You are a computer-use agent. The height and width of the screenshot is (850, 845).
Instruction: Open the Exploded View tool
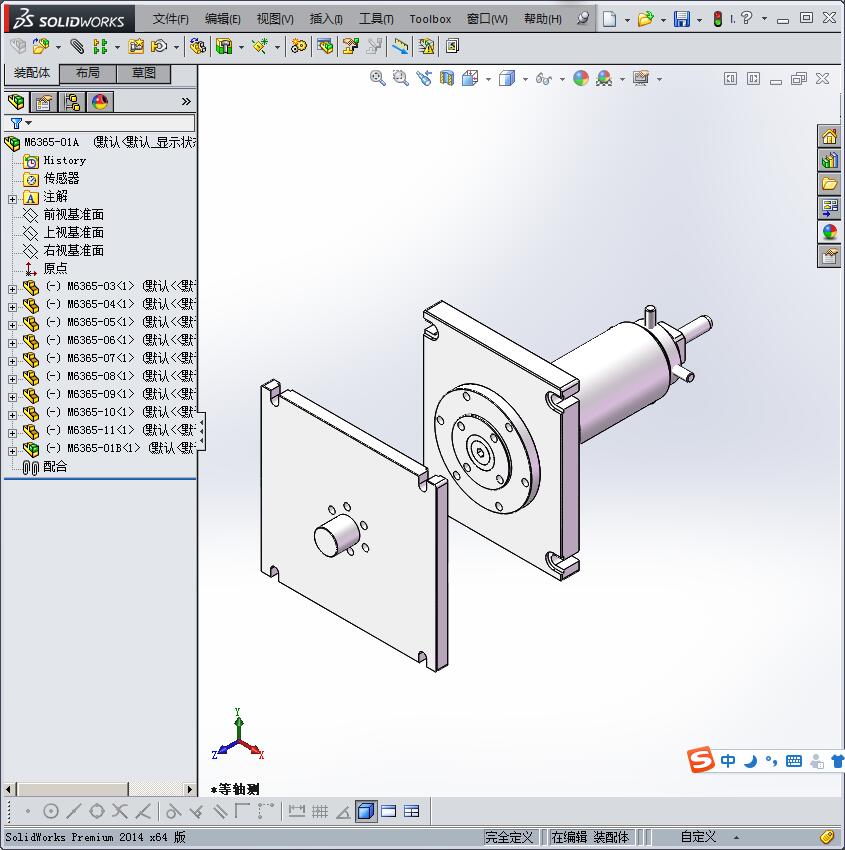[x=351, y=47]
